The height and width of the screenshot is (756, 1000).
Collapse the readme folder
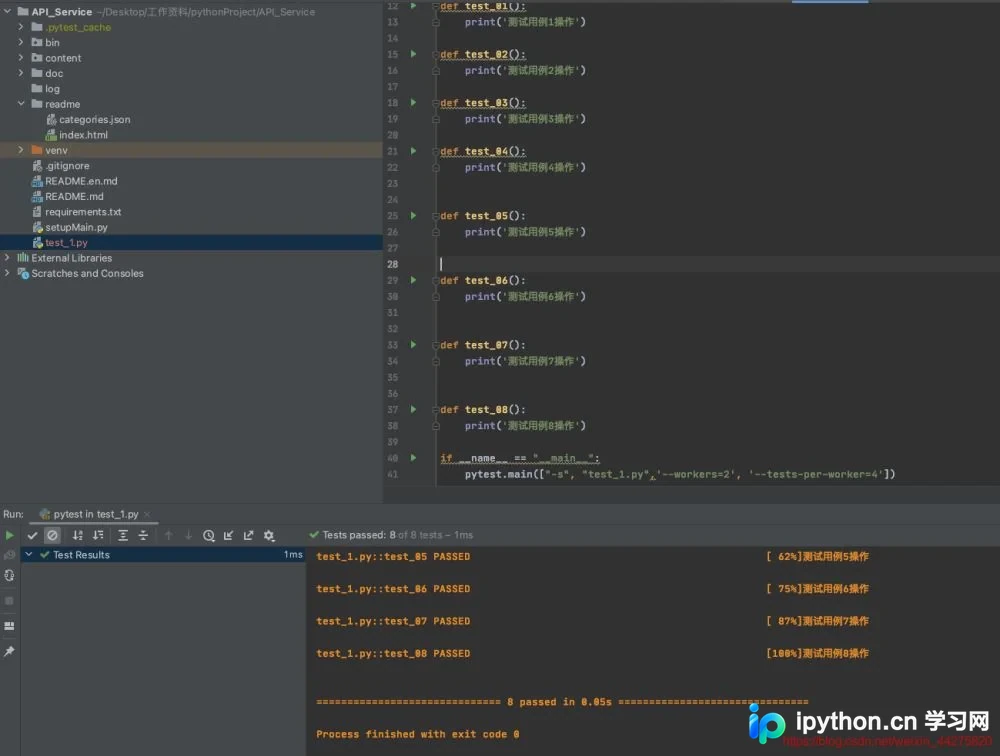pyautogui.click(x=21, y=103)
